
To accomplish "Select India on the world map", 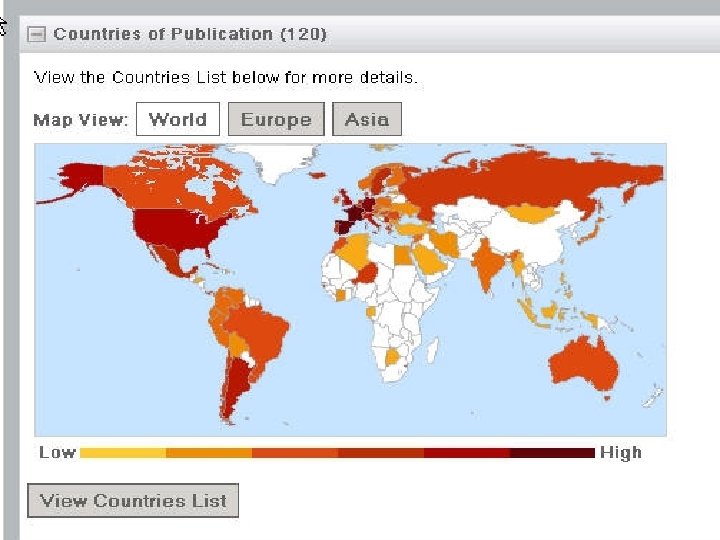I will [x=487, y=264].
